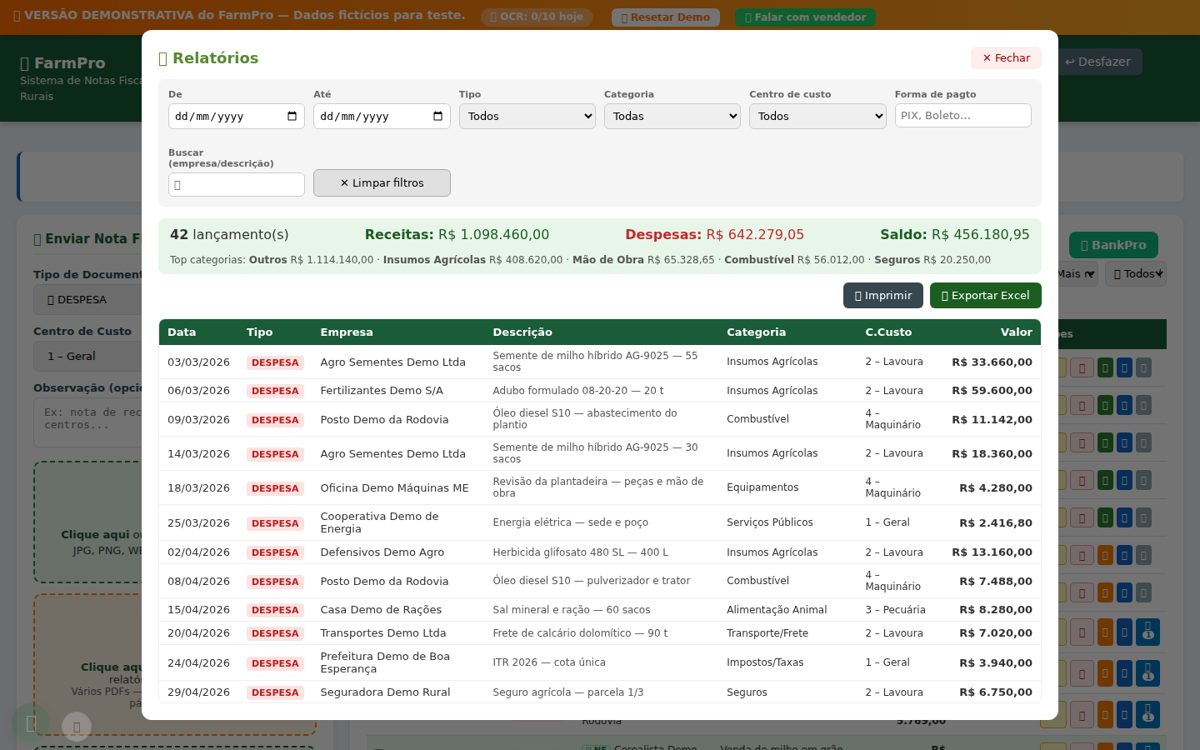Click the Data column header
This screenshot has height=750, width=1200.
[x=182, y=332]
